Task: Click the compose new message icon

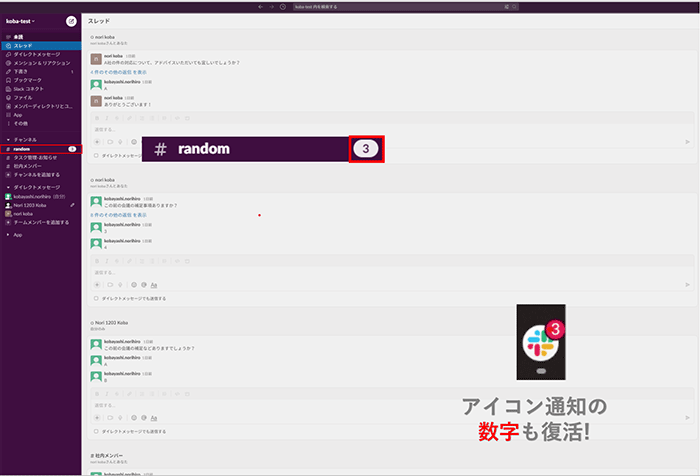Action: [x=71, y=21]
